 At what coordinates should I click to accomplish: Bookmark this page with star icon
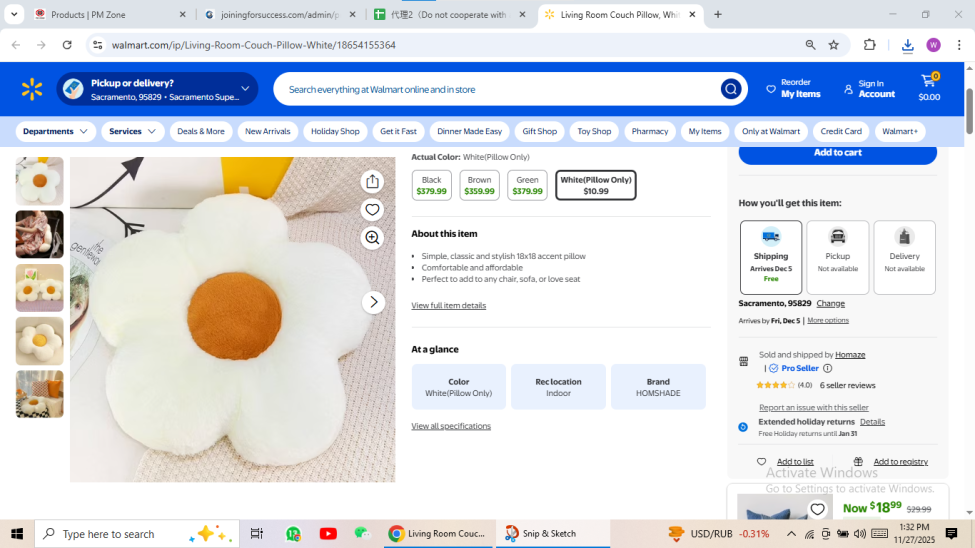833,45
